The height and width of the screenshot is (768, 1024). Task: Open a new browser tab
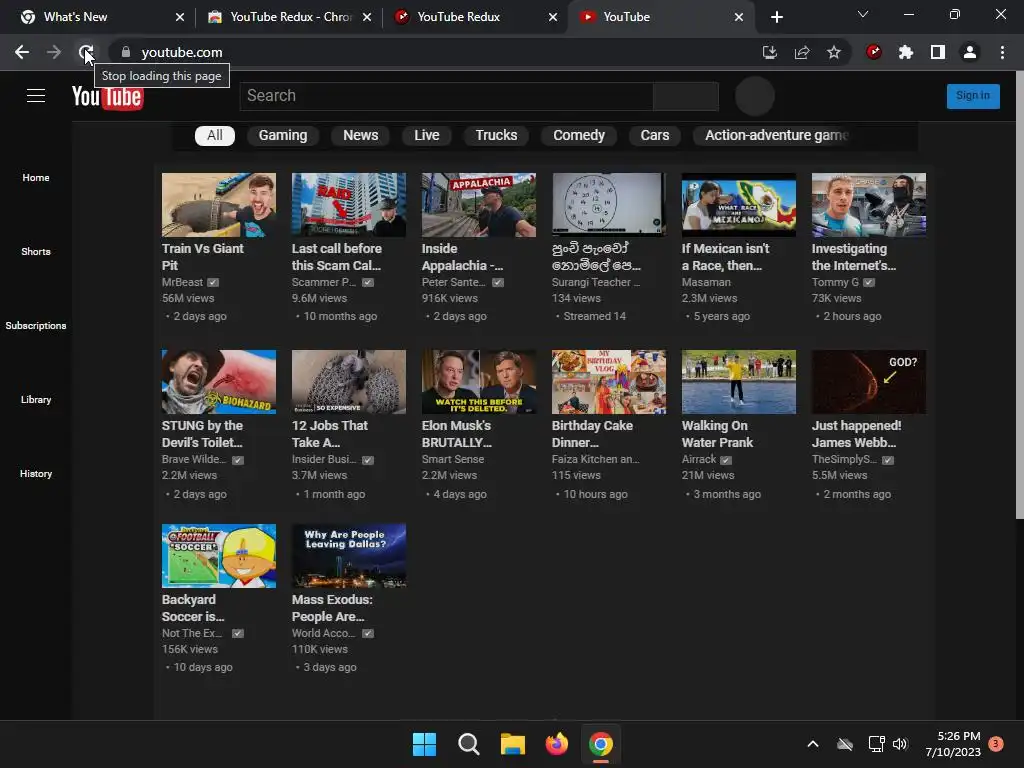776,17
